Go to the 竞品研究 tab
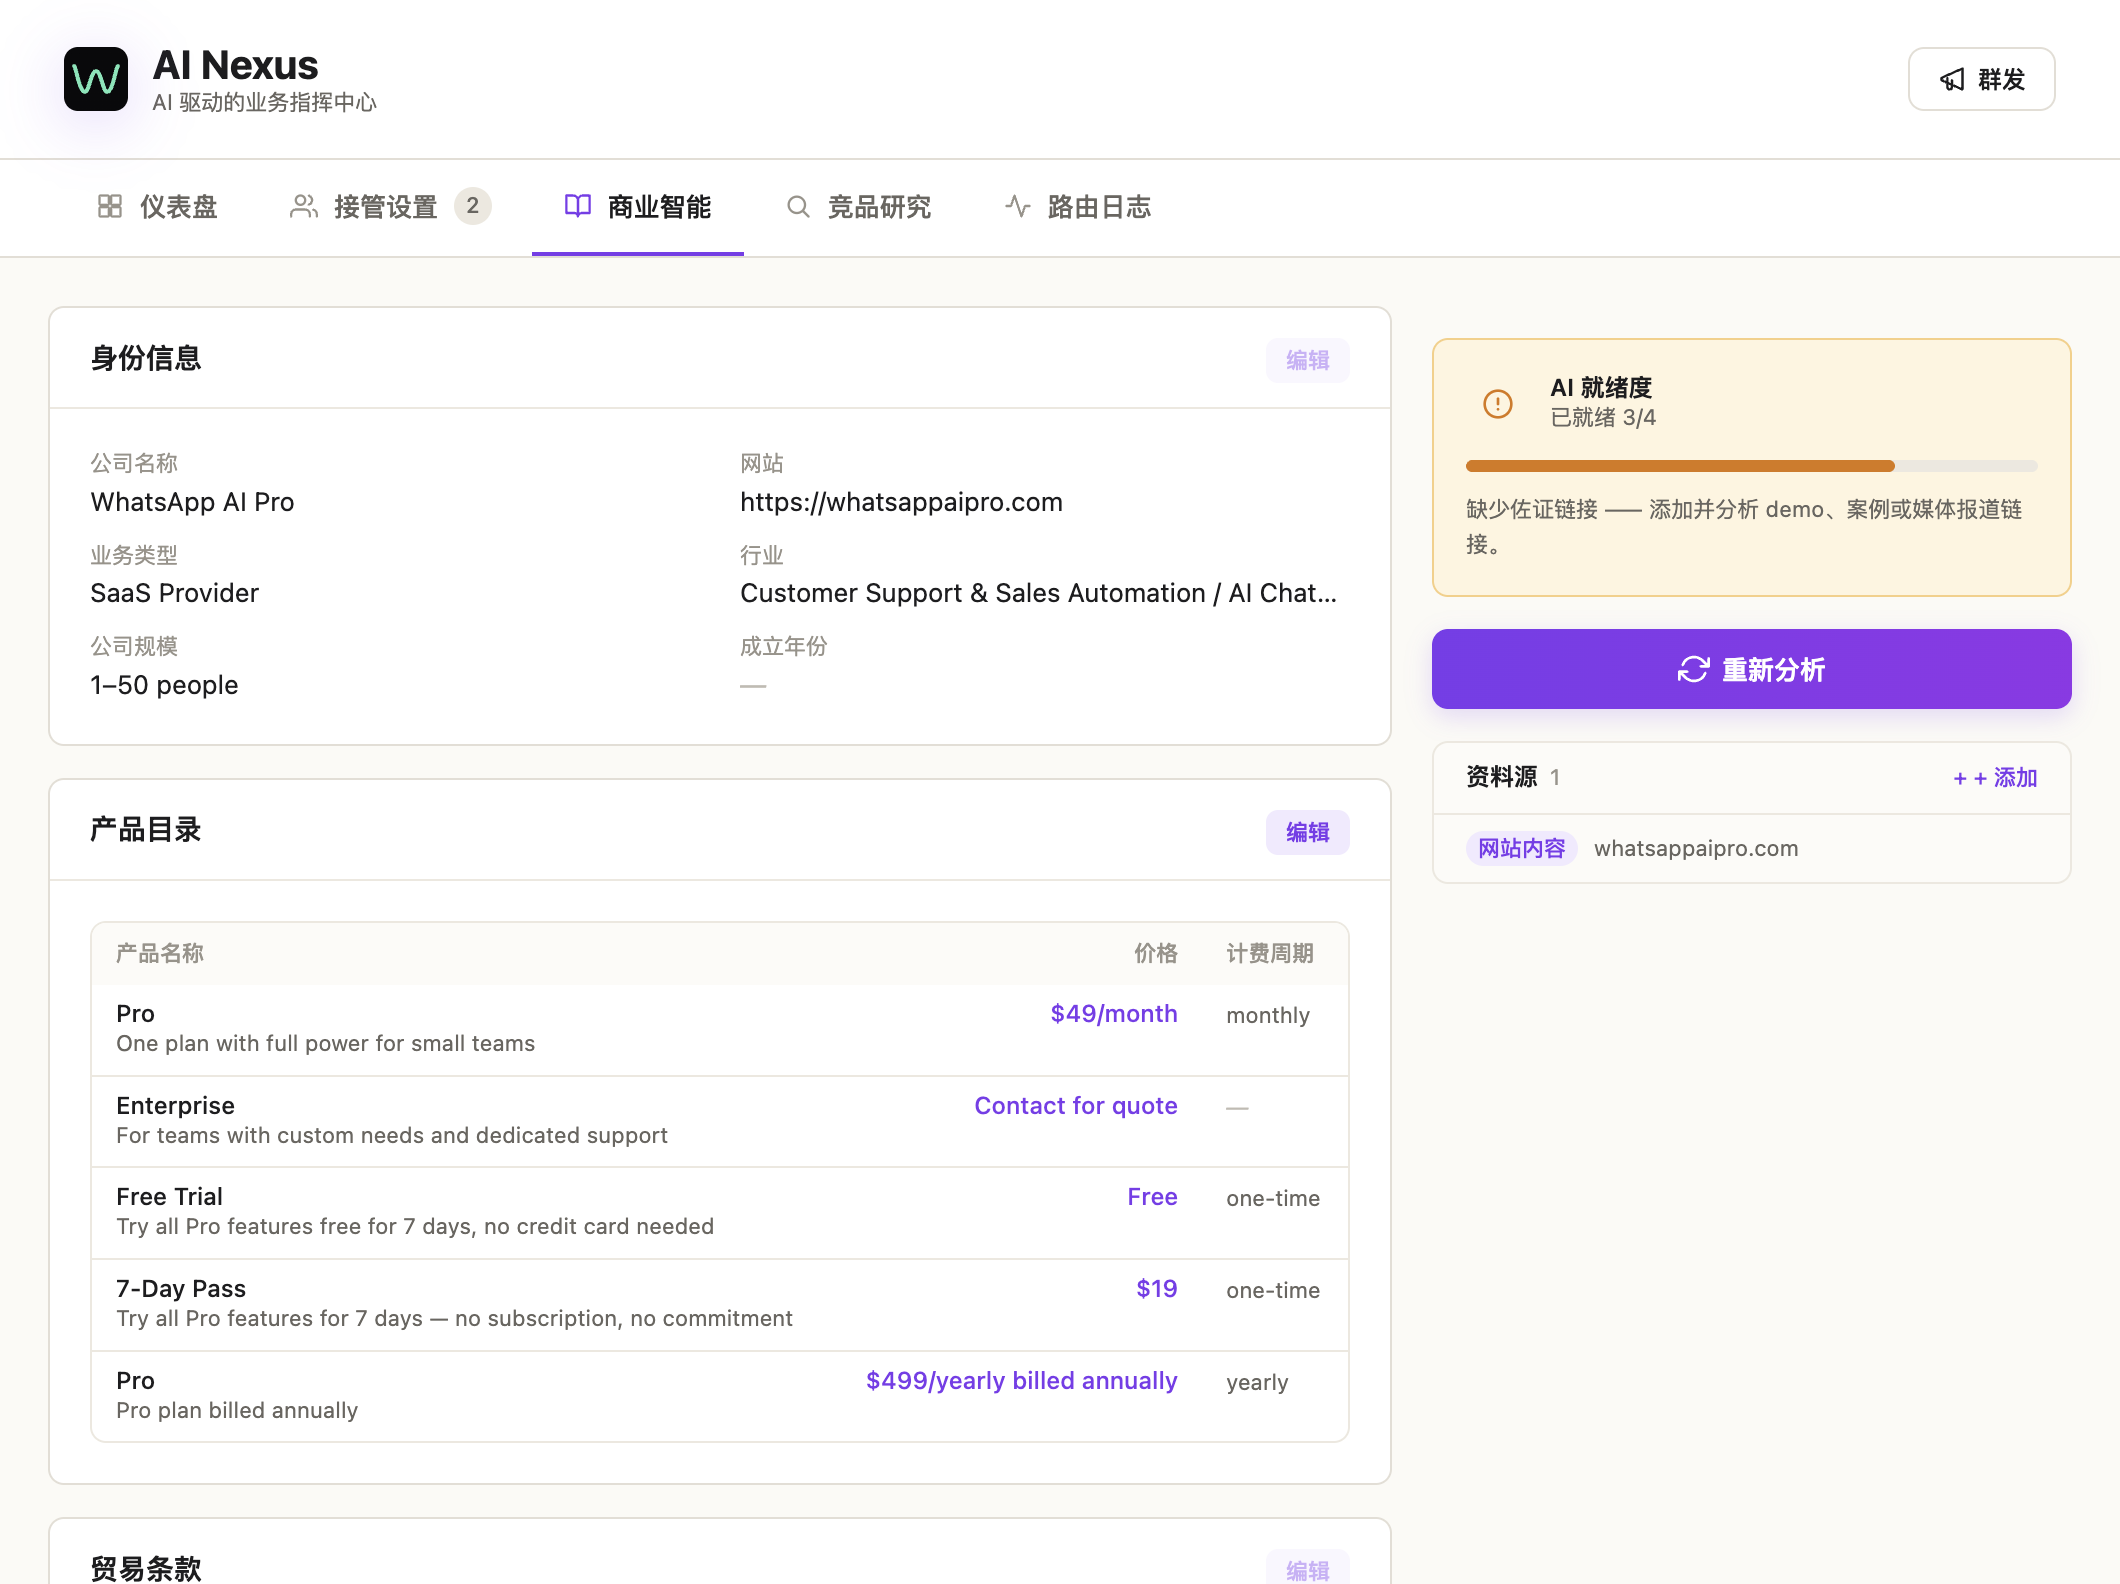The image size is (2120, 1584). [858, 207]
